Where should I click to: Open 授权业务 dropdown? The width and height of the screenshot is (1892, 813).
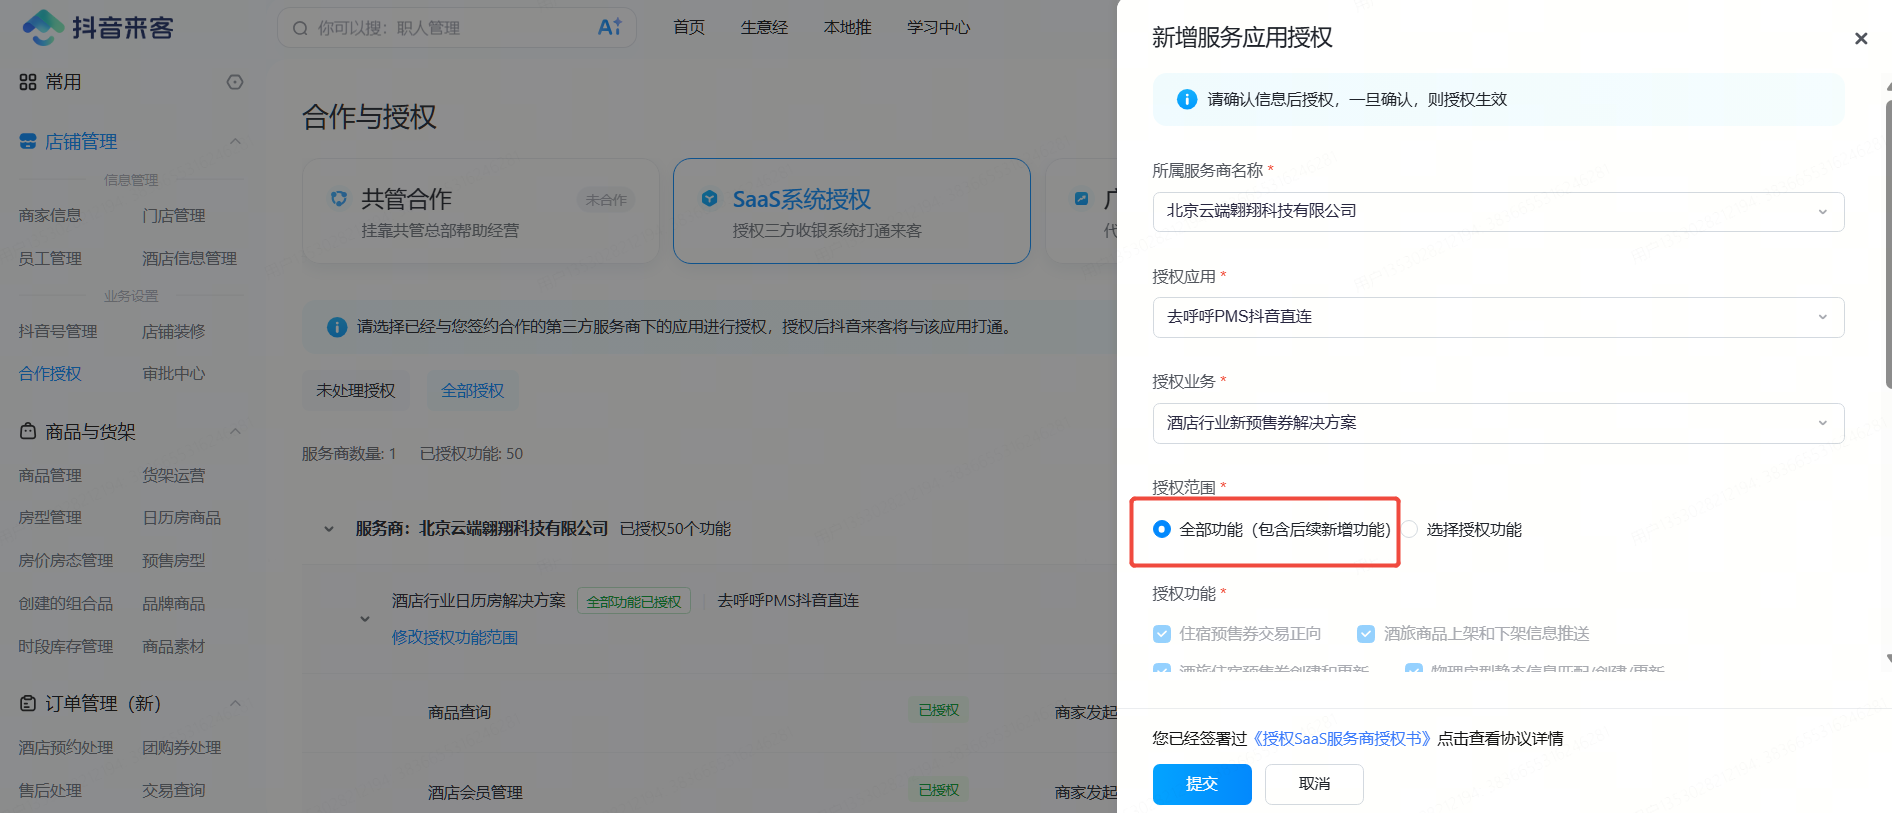1498,423
